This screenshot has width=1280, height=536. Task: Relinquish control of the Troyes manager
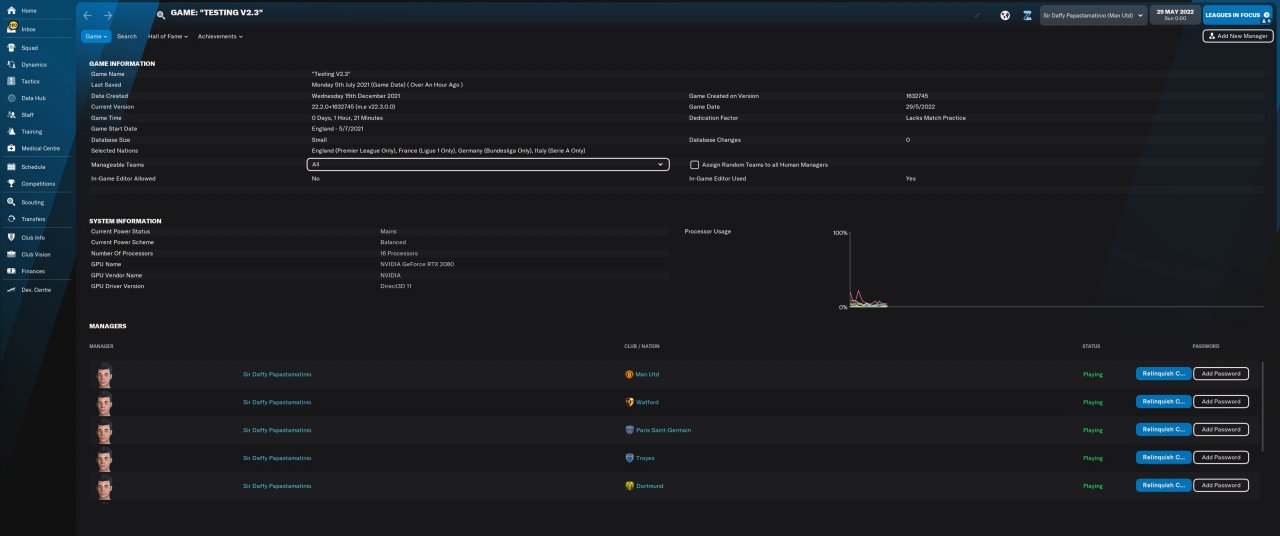pyautogui.click(x=1164, y=458)
